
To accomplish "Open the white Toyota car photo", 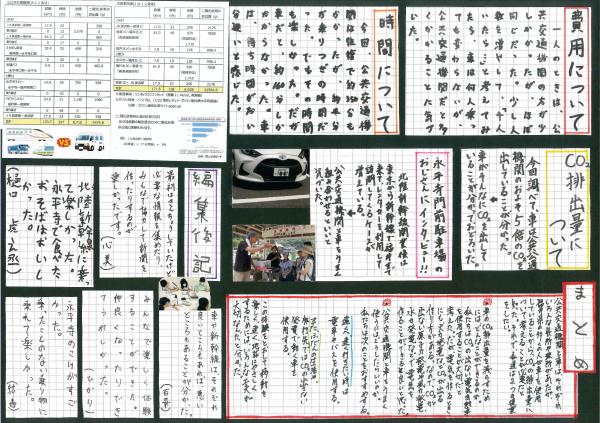I will pyautogui.click(x=271, y=178).
